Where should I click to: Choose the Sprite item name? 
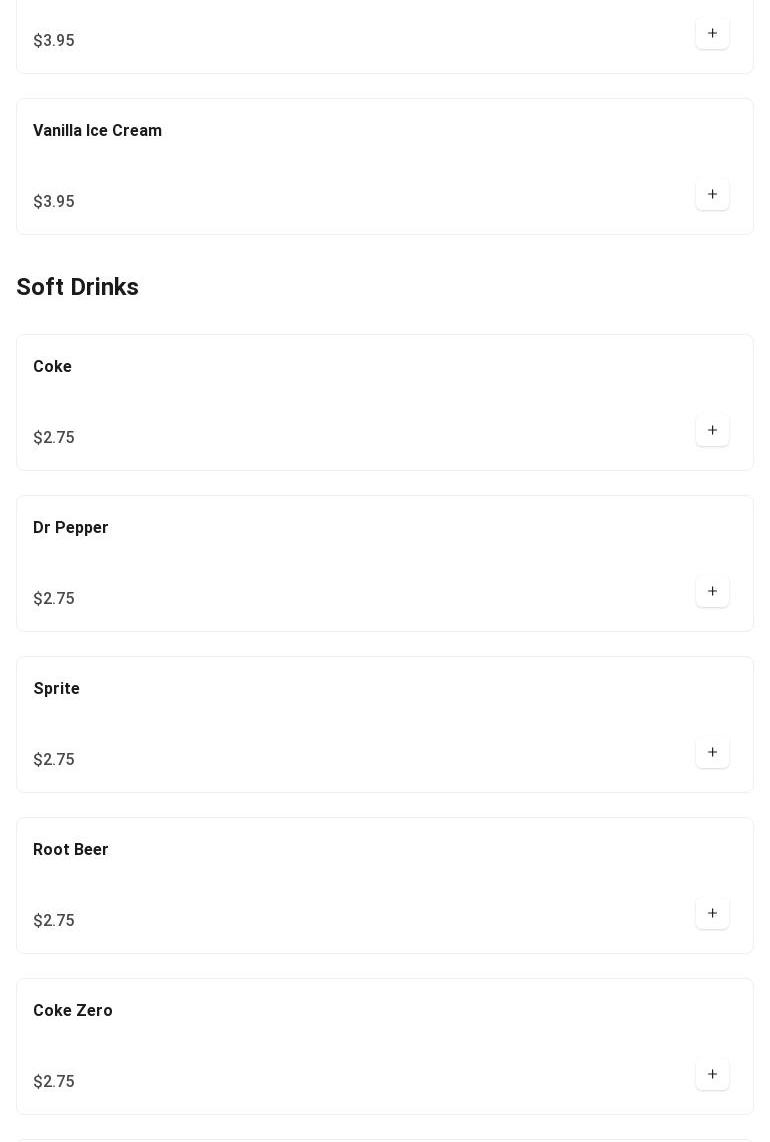tap(56, 689)
